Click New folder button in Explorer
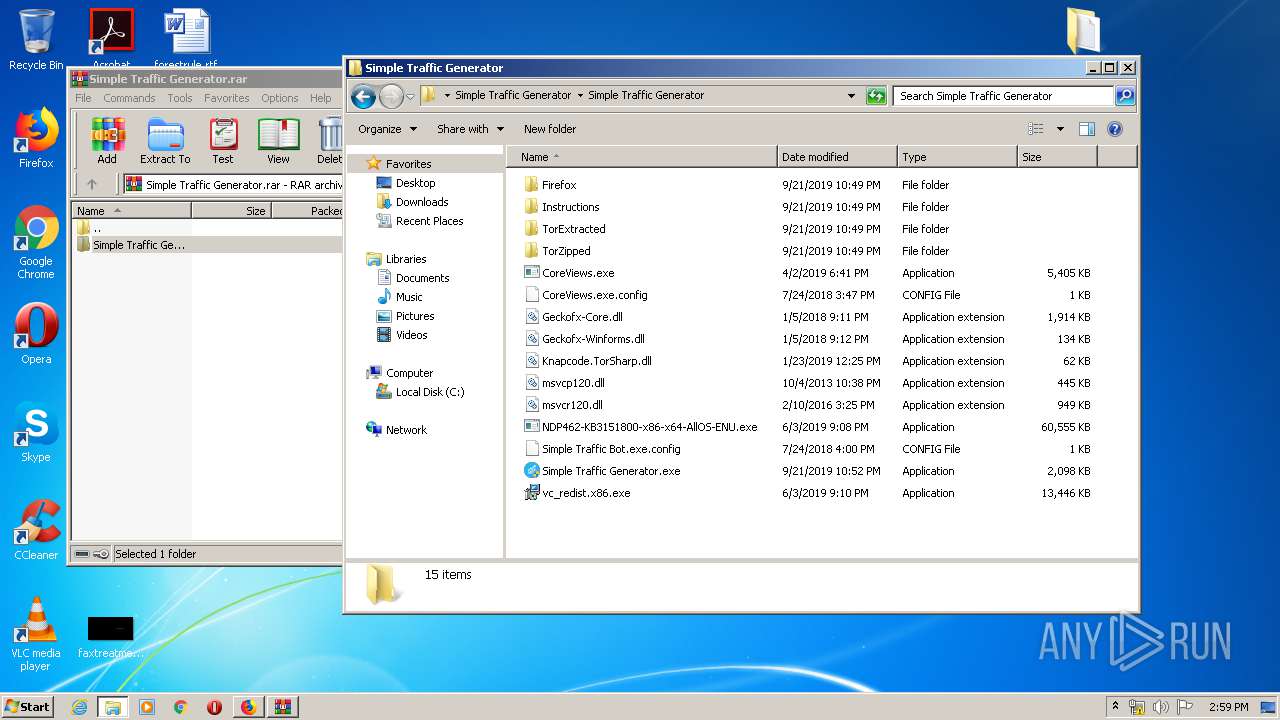Viewport: 1280px width, 720px height. (550, 129)
